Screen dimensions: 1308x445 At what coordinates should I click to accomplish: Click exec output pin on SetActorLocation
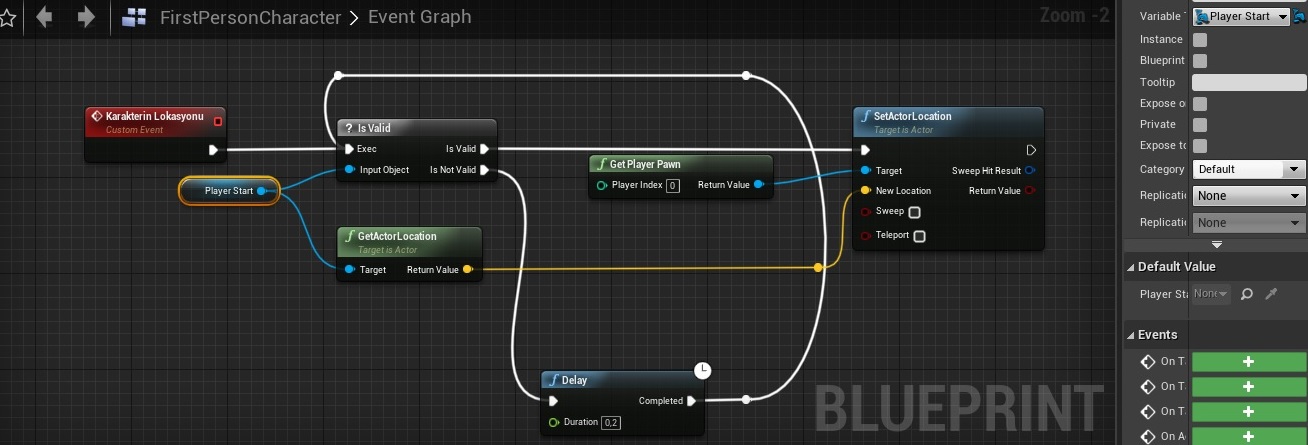tap(1031, 150)
